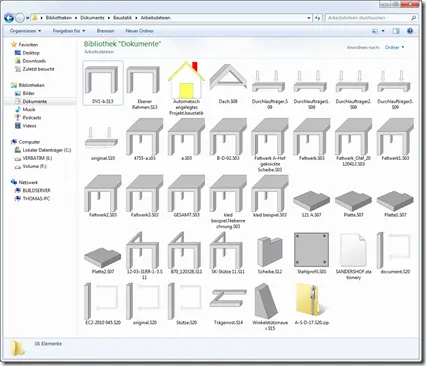
Task: Open the BUILDSERVER network computer
Action: pyautogui.click(x=36, y=191)
